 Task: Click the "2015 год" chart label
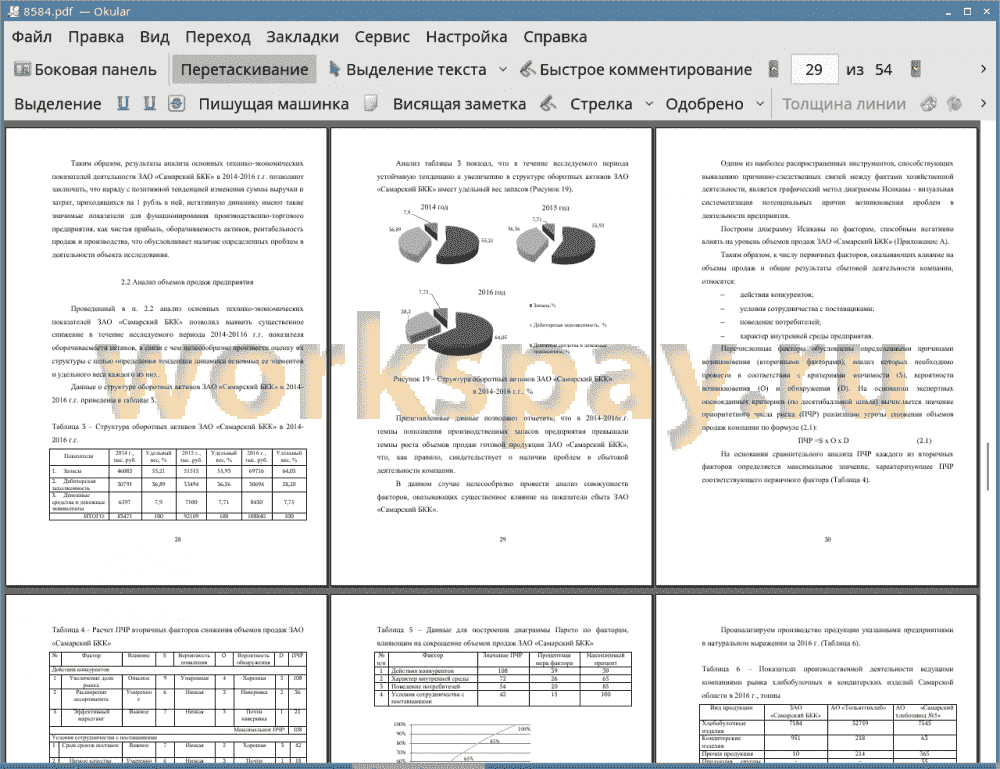tap(555, 208)
